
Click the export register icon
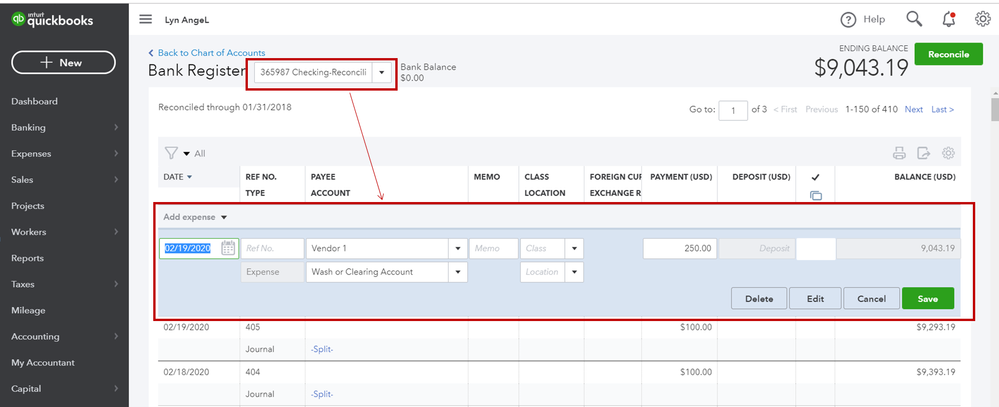[x=923, y=153]
